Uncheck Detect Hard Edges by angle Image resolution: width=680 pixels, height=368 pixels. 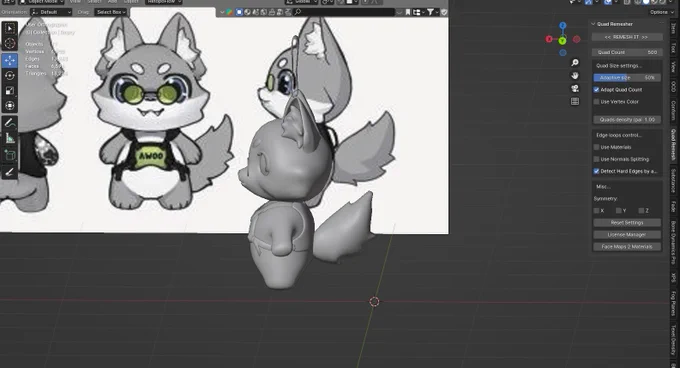596,171
